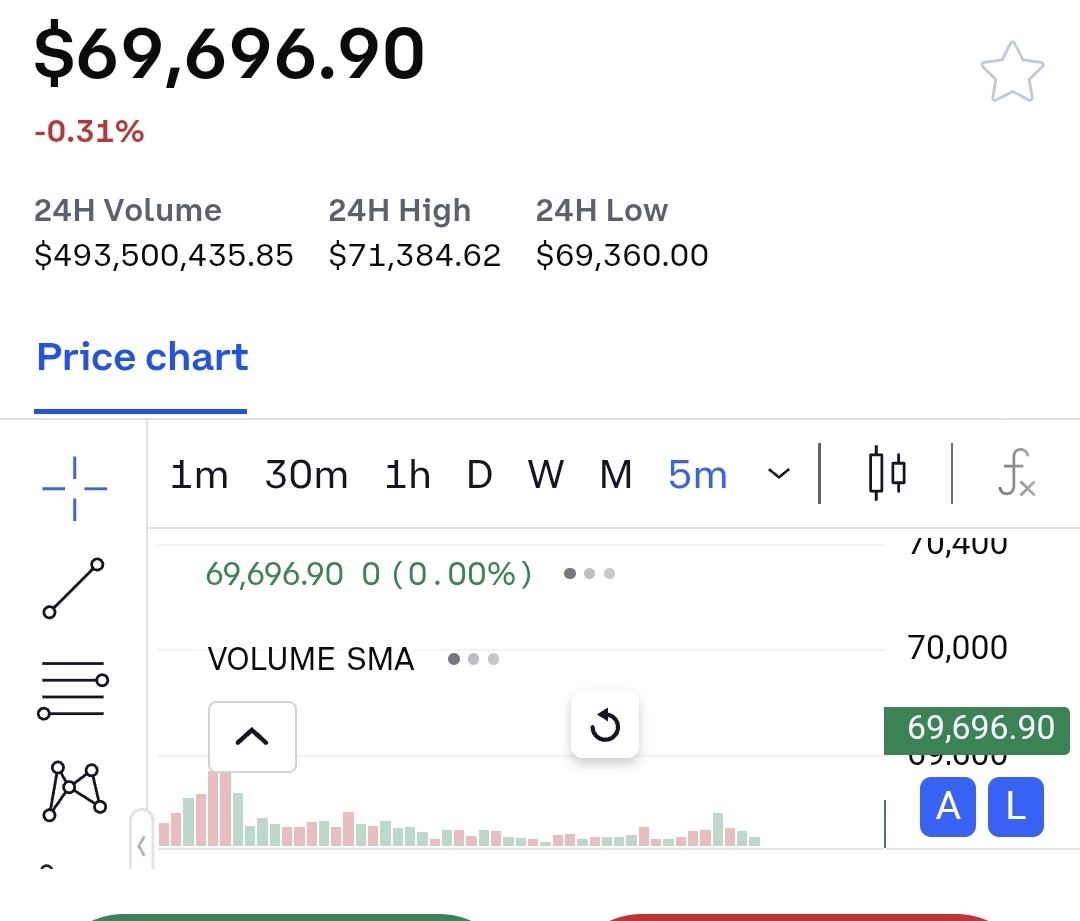This screenshot has width=1080, height=921.
Task: Collapse the indicator legend with up chevron
Action: (x=252, y=736)
